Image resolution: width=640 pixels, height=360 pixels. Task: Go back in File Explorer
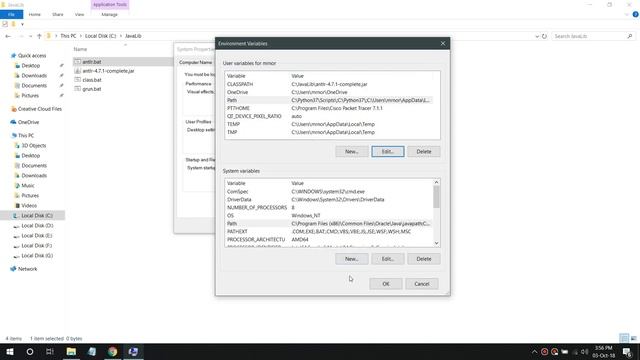point(8,36)
